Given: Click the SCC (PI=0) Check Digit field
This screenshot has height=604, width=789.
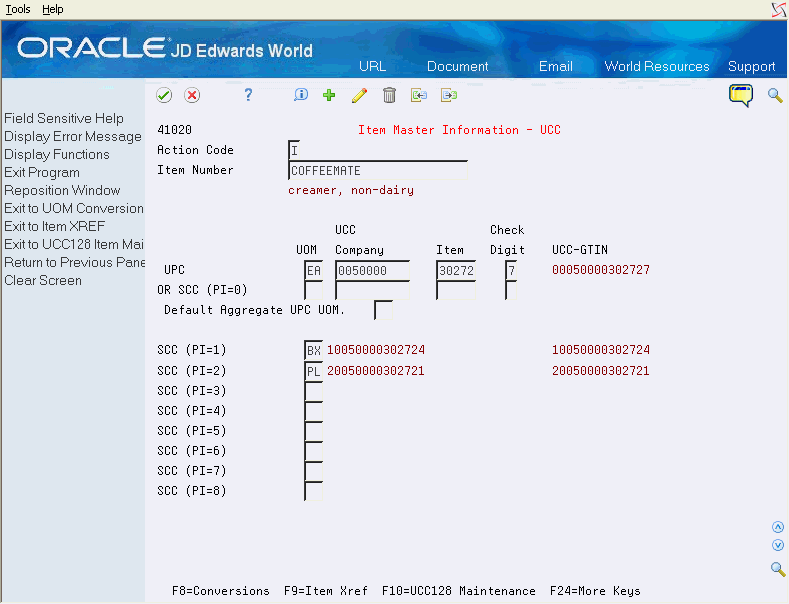Looking at the screenshot, I should 511,290.
